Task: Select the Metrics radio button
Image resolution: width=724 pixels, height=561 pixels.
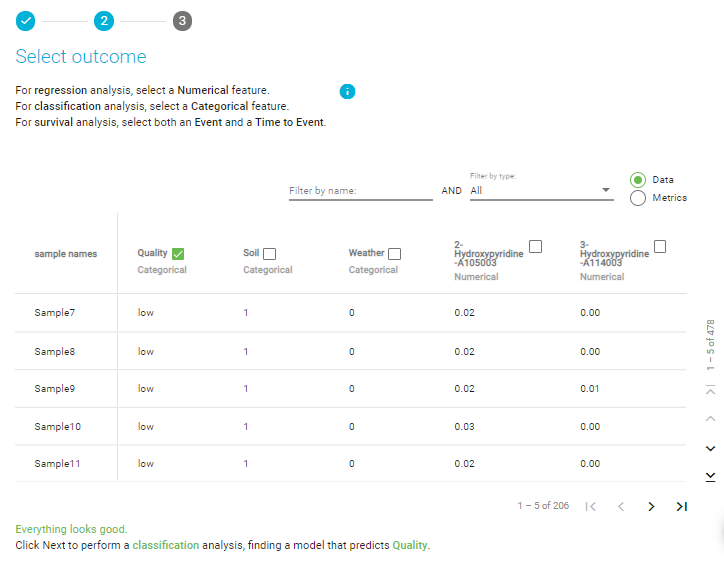Action: point(638,198)
